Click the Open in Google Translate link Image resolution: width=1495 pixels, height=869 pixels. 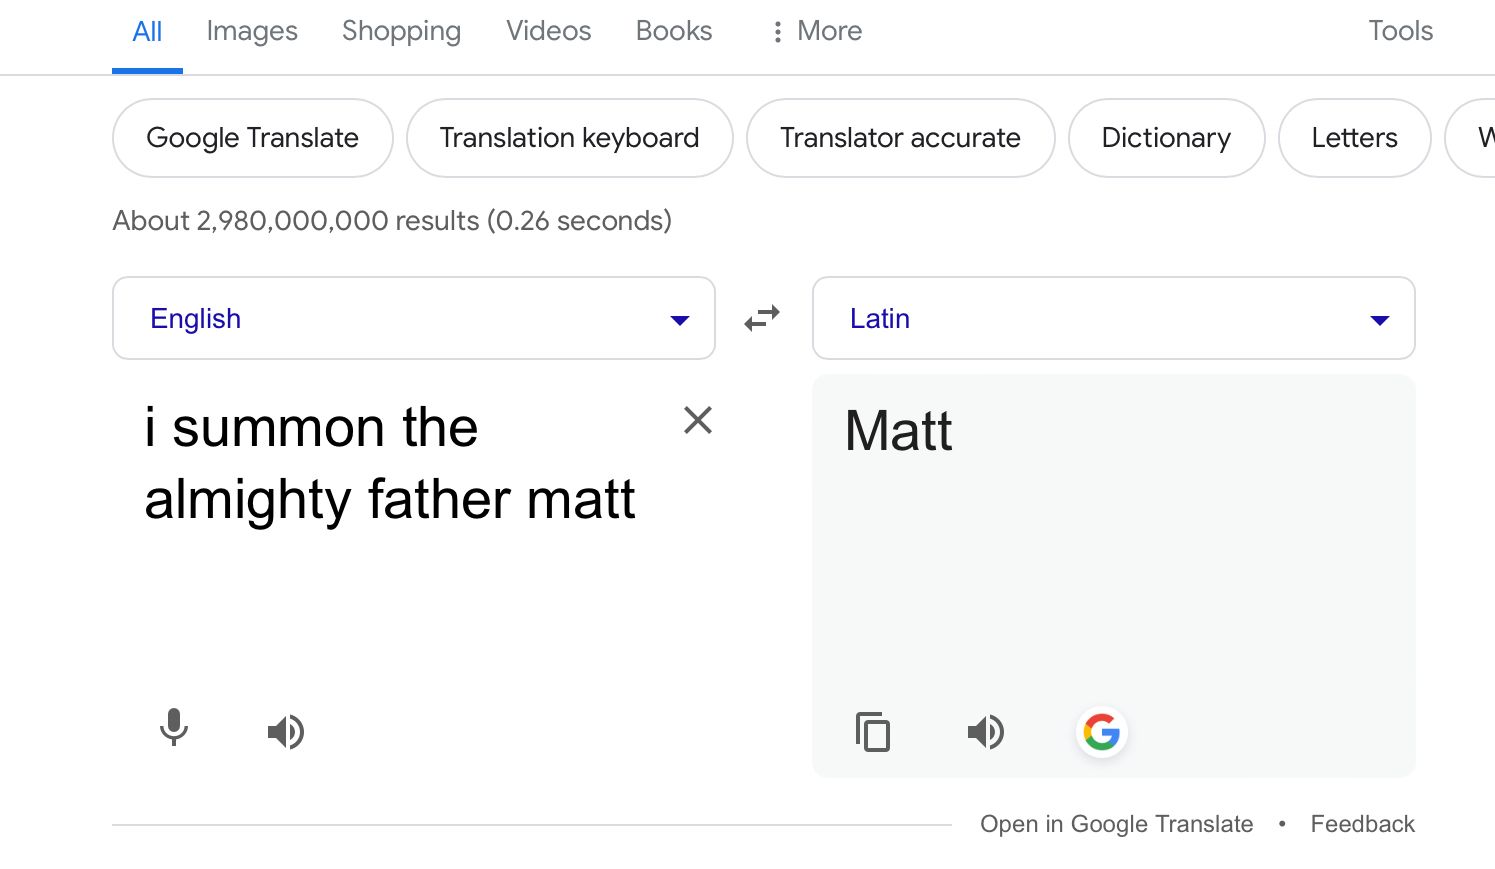click(x=1116, y=824)
